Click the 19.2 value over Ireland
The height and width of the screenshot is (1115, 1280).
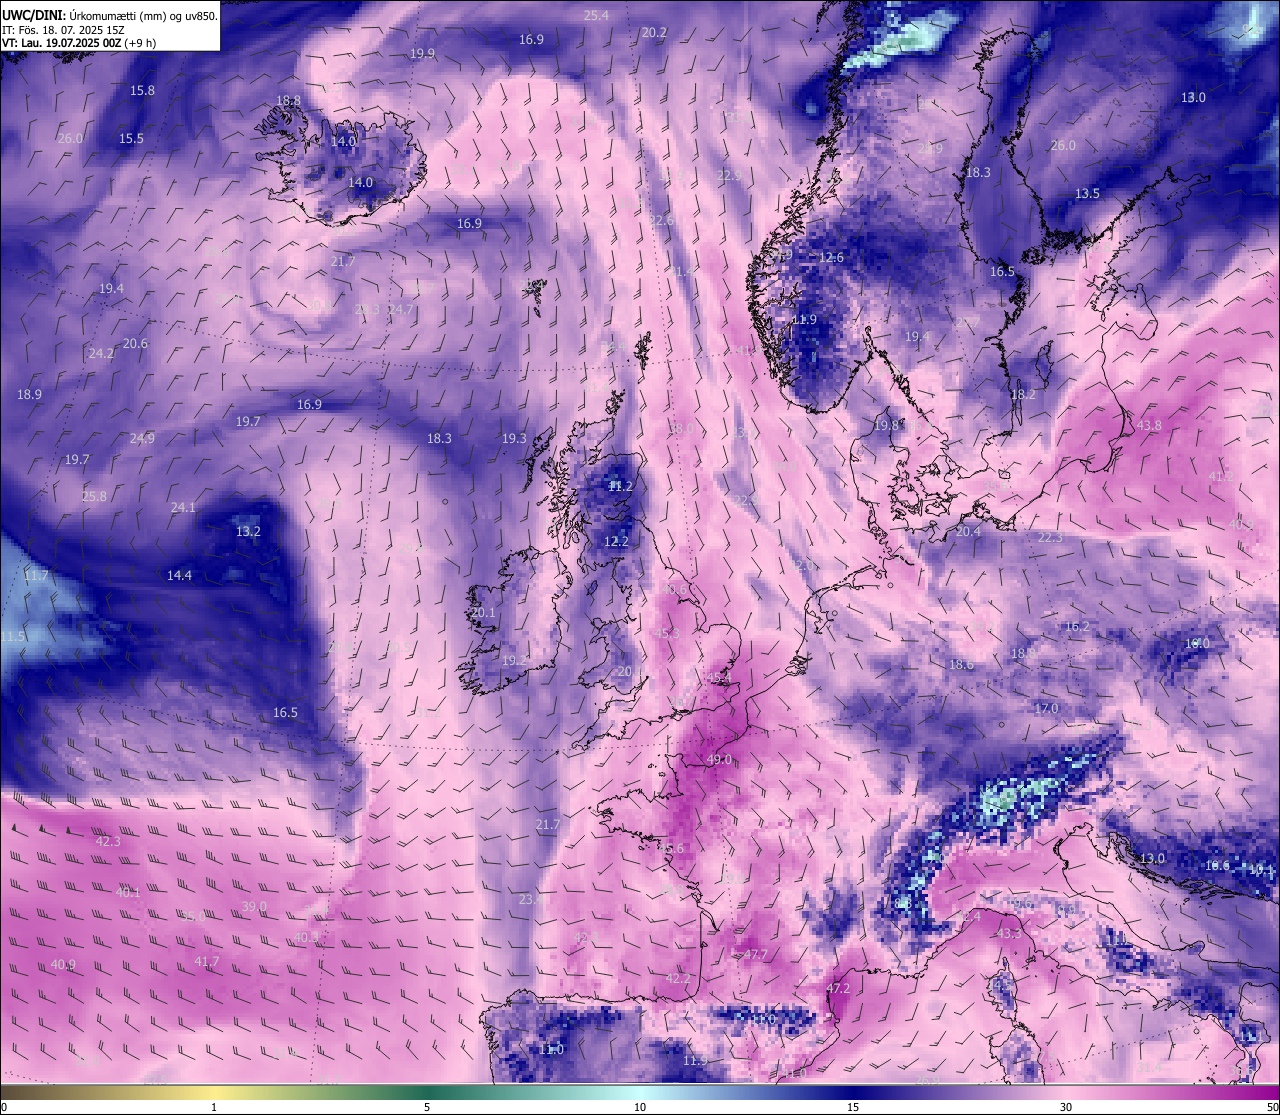514,660
